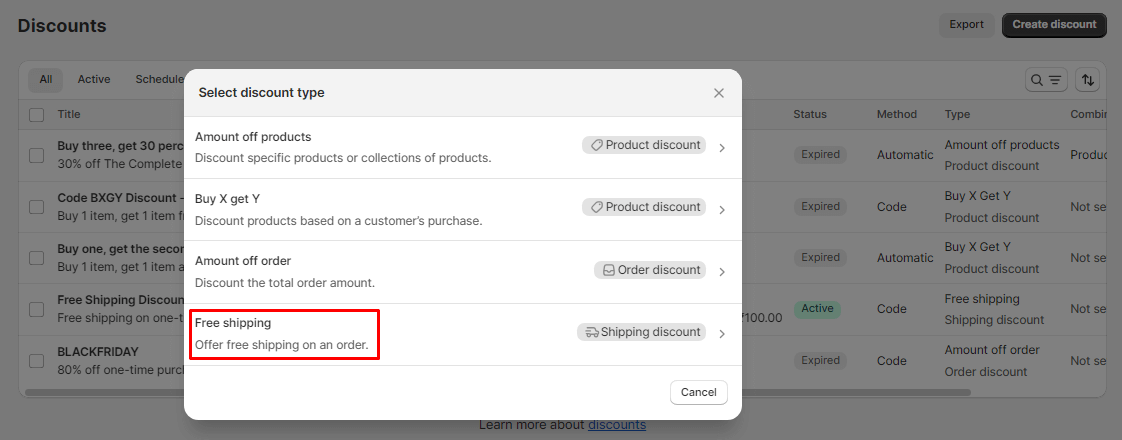Expand Buy X get Y chevron

coord(722,210)
